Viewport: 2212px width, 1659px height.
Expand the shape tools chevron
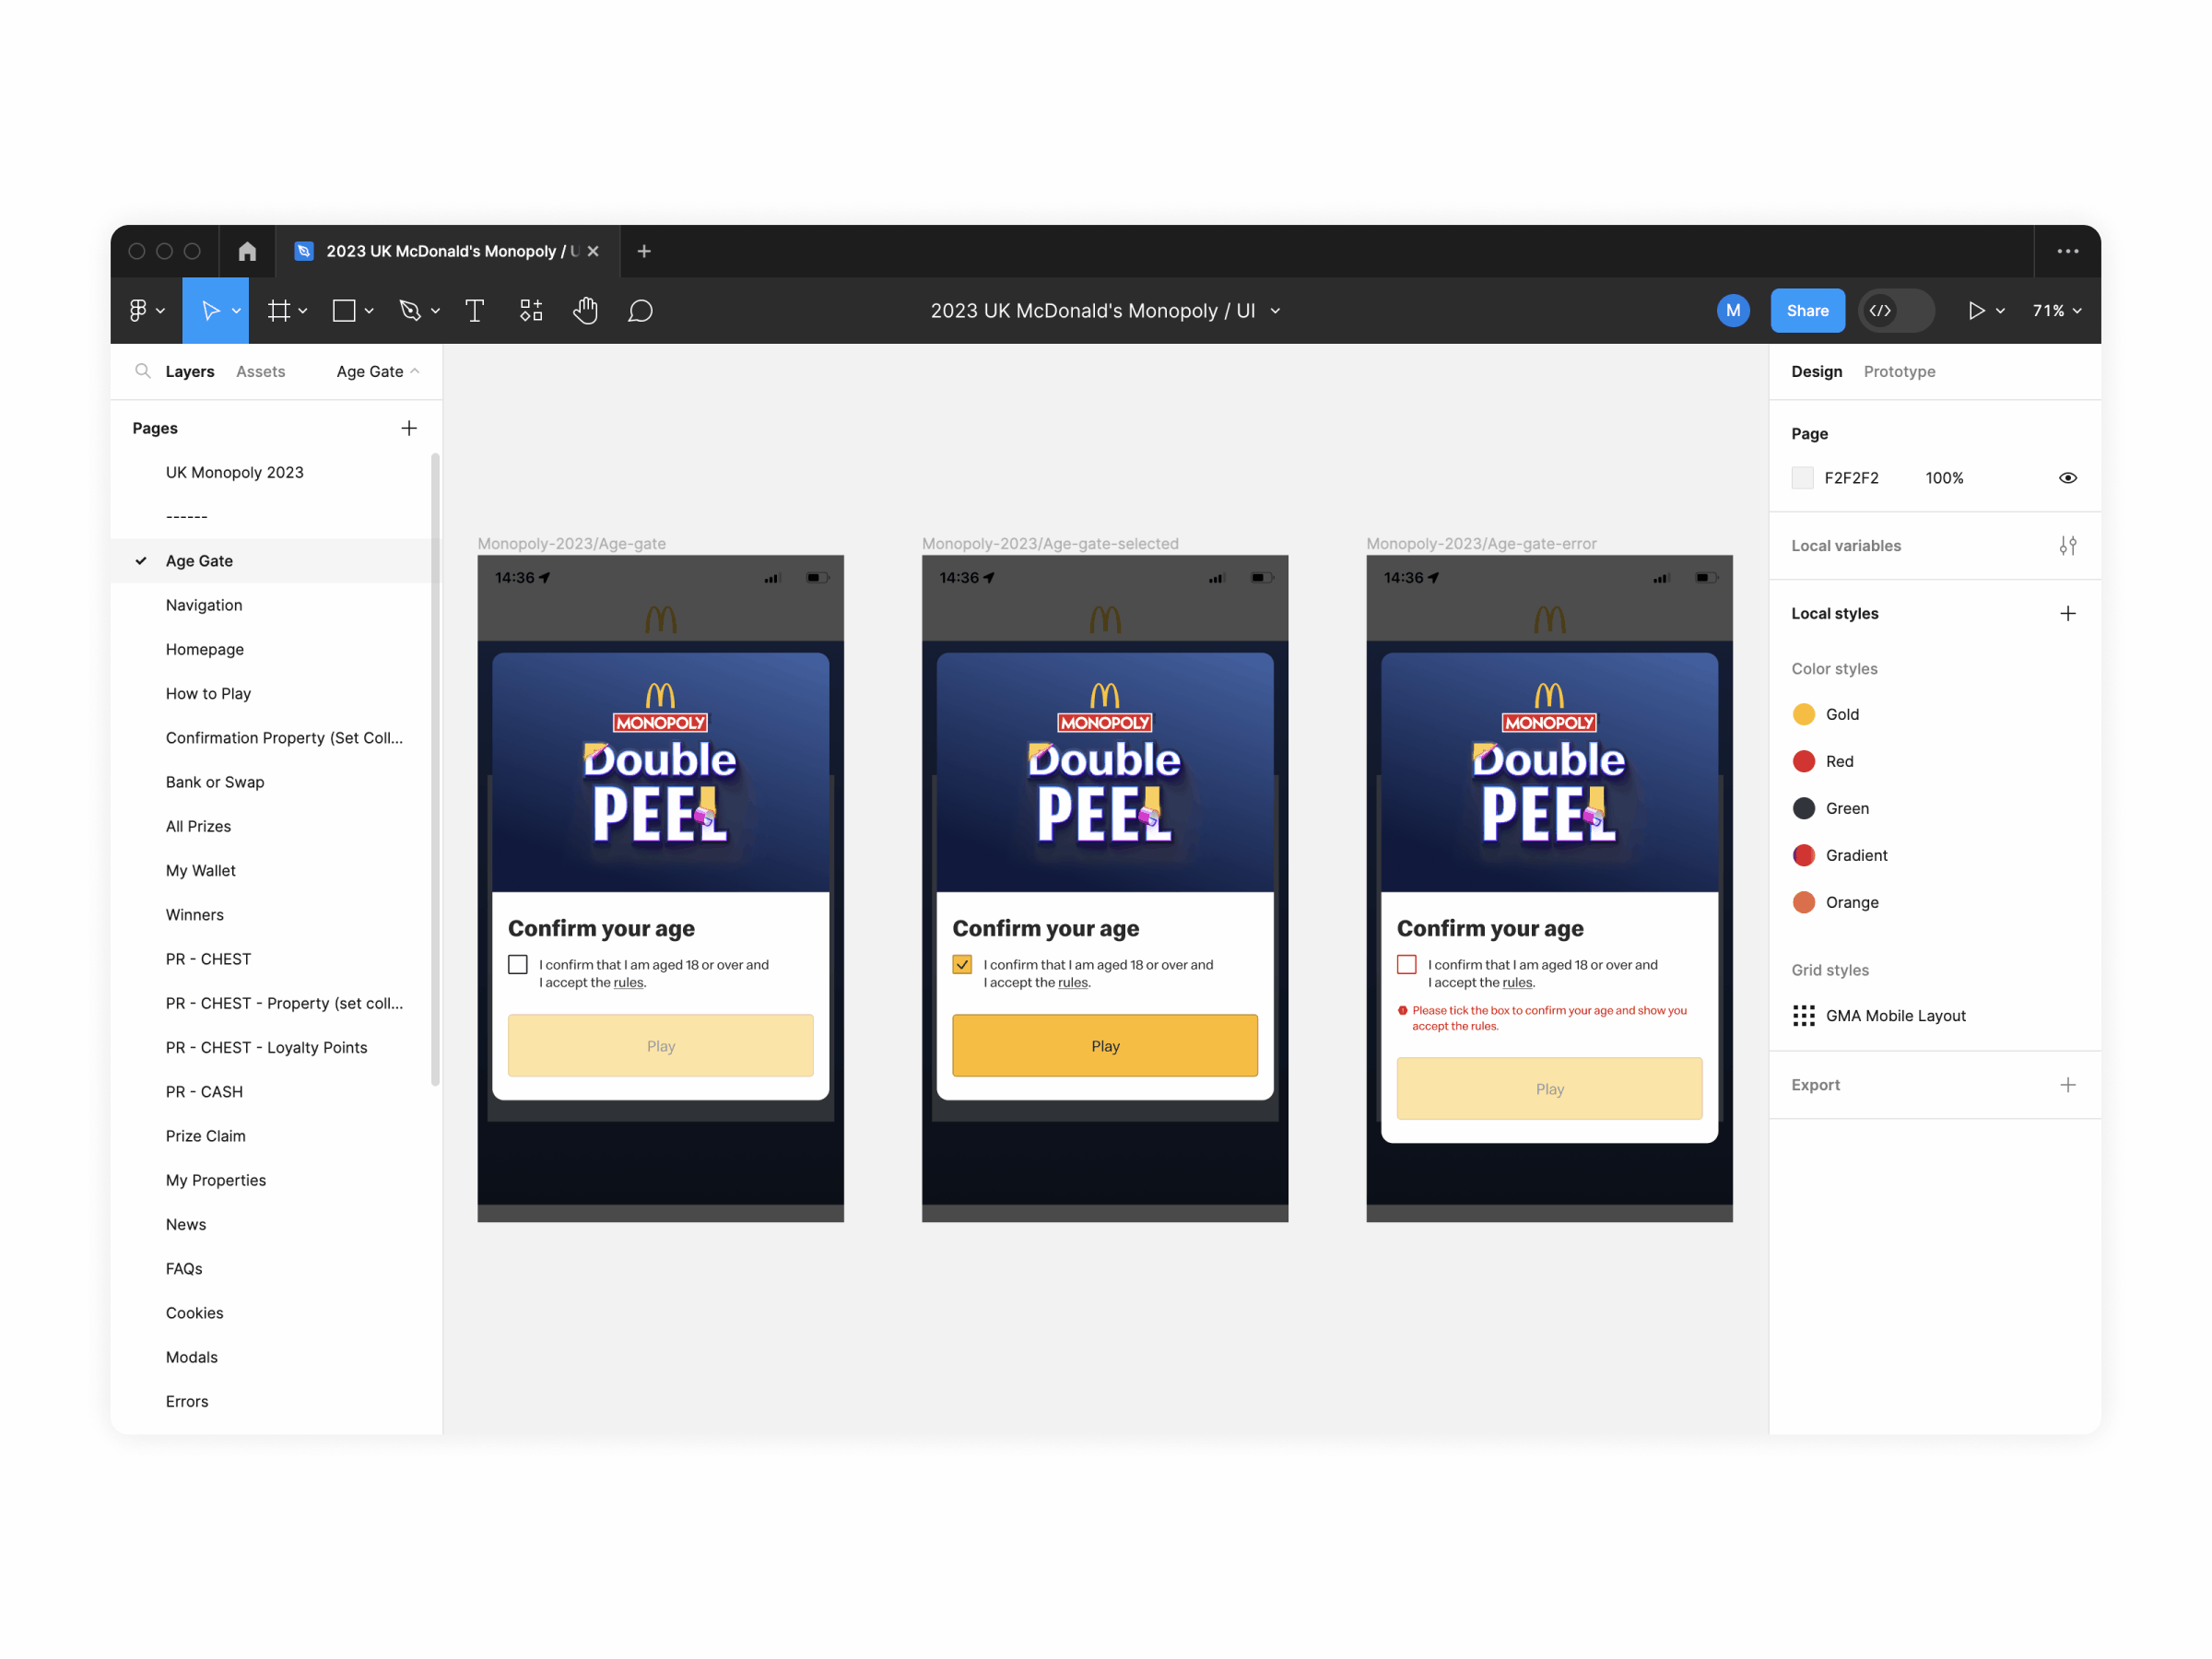(369, 312)
